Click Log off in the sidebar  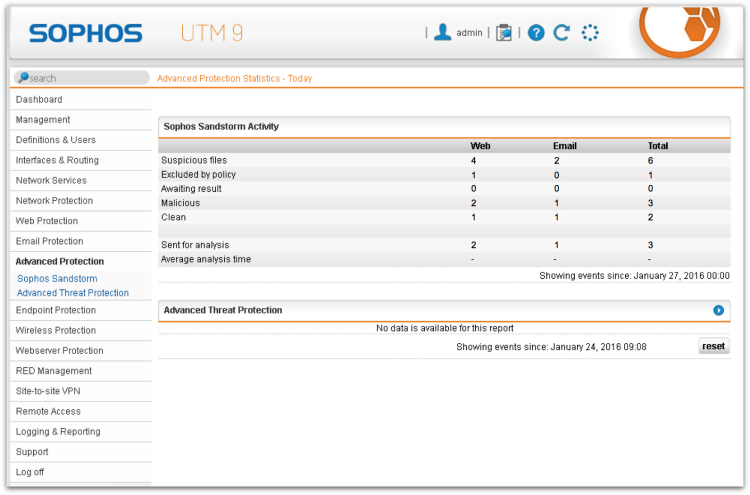coord(80,472)
